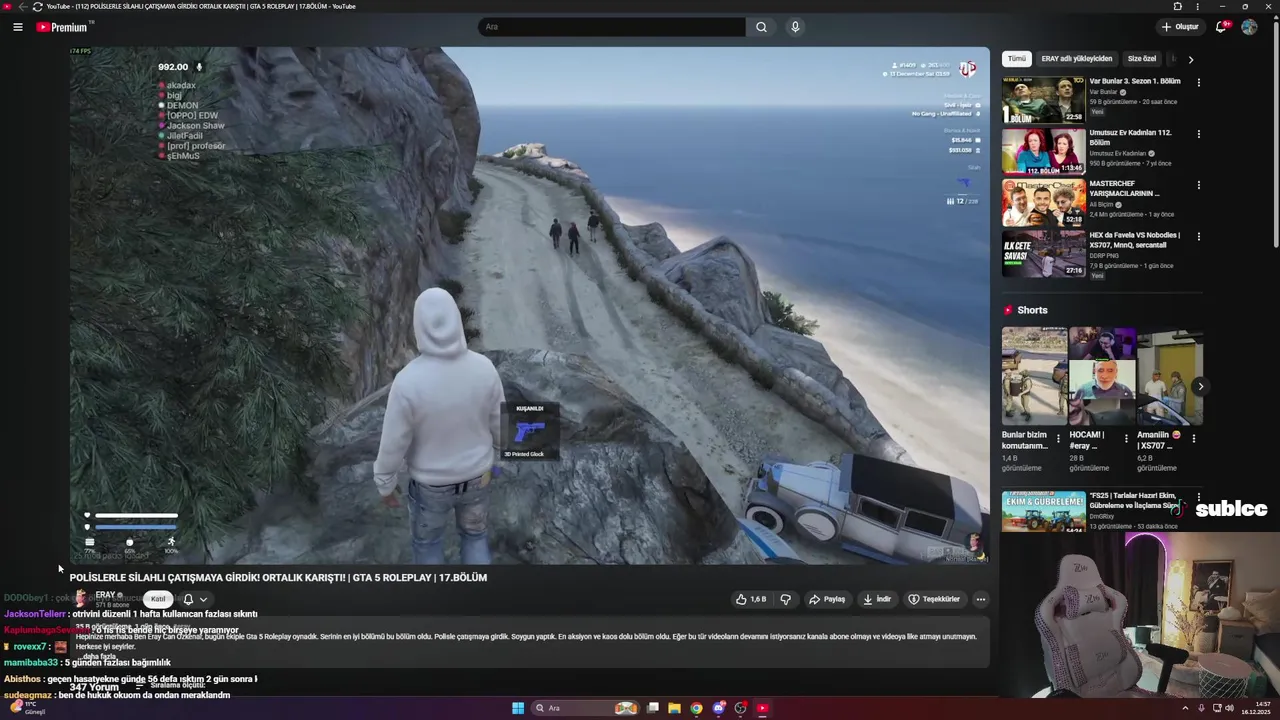Image resolution: width=1280 pixels, height=720 pixels.
Task: Open File Explorer from the taskbar
Action: [x=674, y=708]
